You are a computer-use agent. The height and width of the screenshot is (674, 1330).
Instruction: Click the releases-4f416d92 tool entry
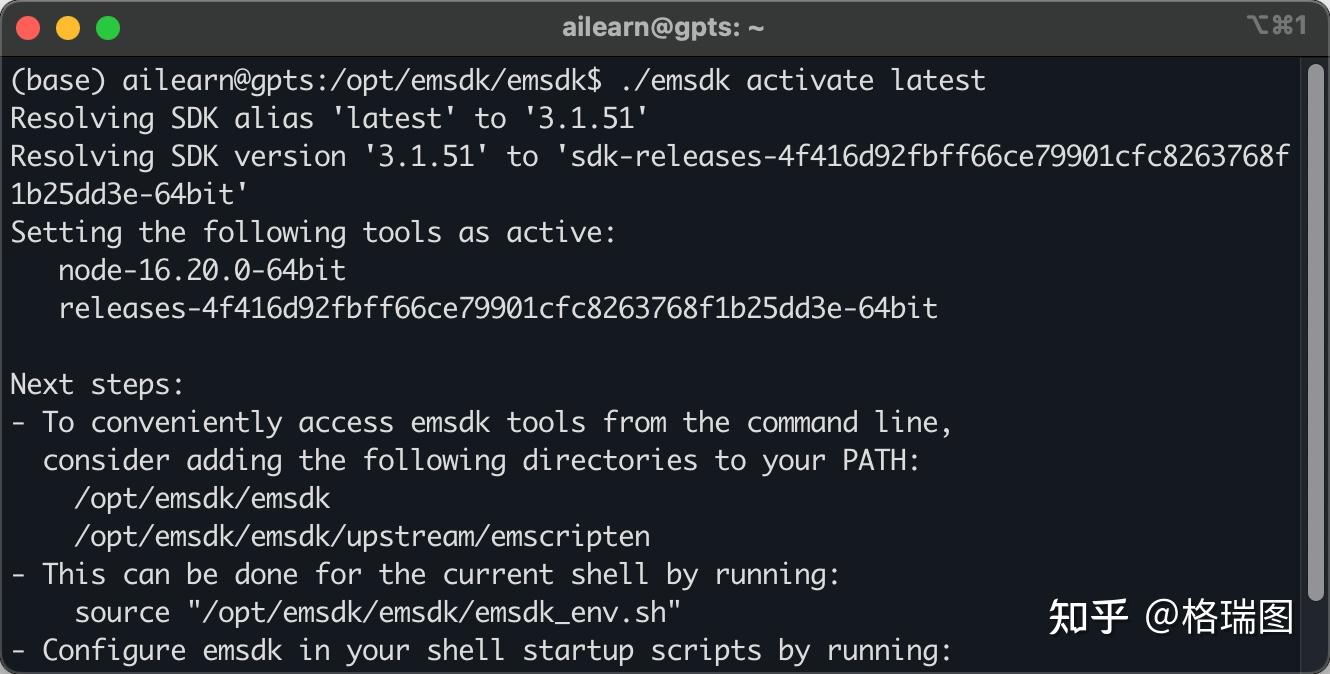(x=498, y=308)
